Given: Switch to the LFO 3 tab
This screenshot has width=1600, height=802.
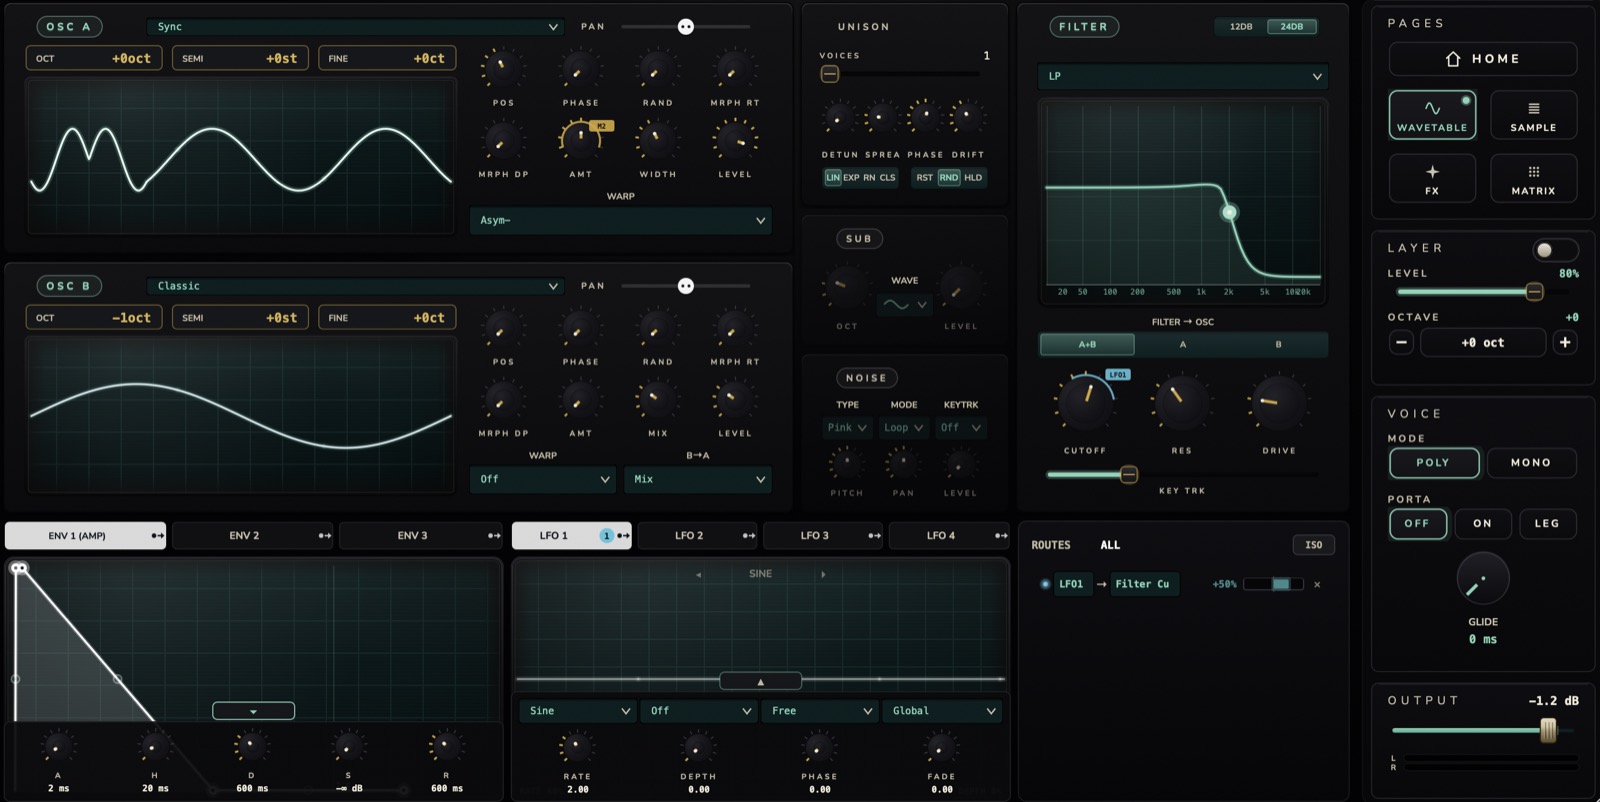Looking at the screenshot, I should (x=824, y=536).
